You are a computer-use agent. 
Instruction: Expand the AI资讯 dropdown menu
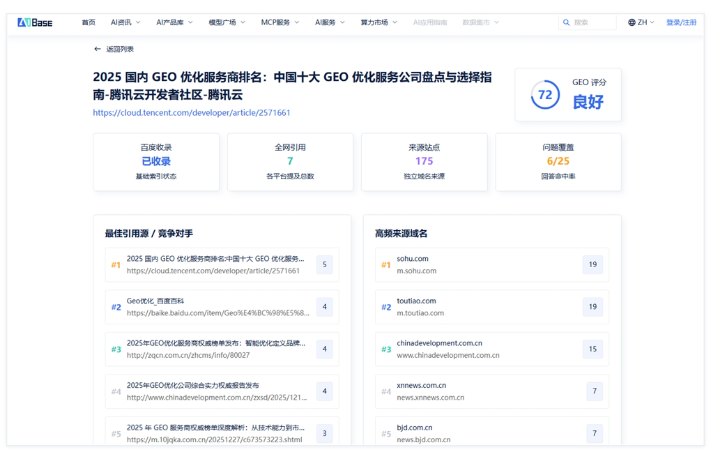125,22
